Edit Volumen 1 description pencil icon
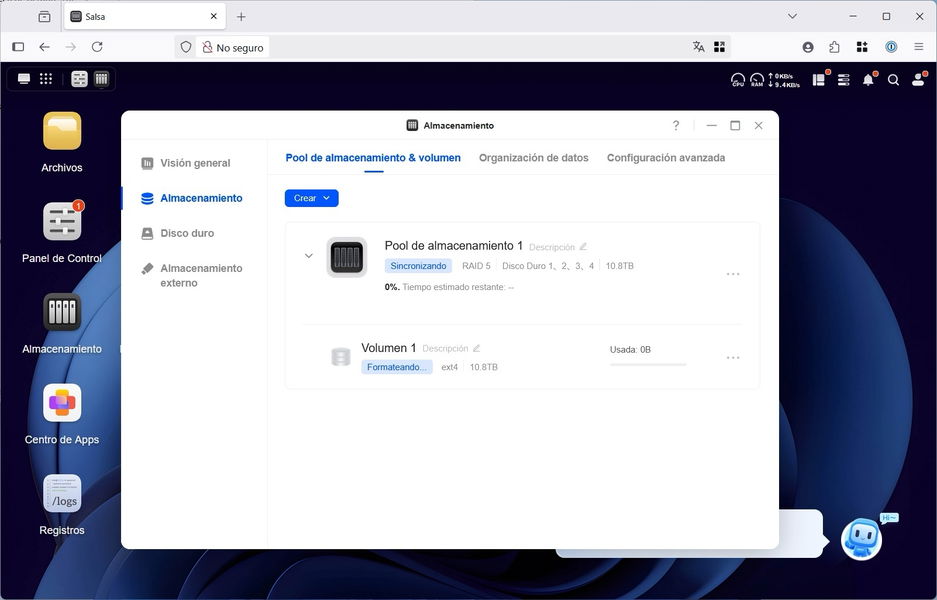 tap(476, 349)
